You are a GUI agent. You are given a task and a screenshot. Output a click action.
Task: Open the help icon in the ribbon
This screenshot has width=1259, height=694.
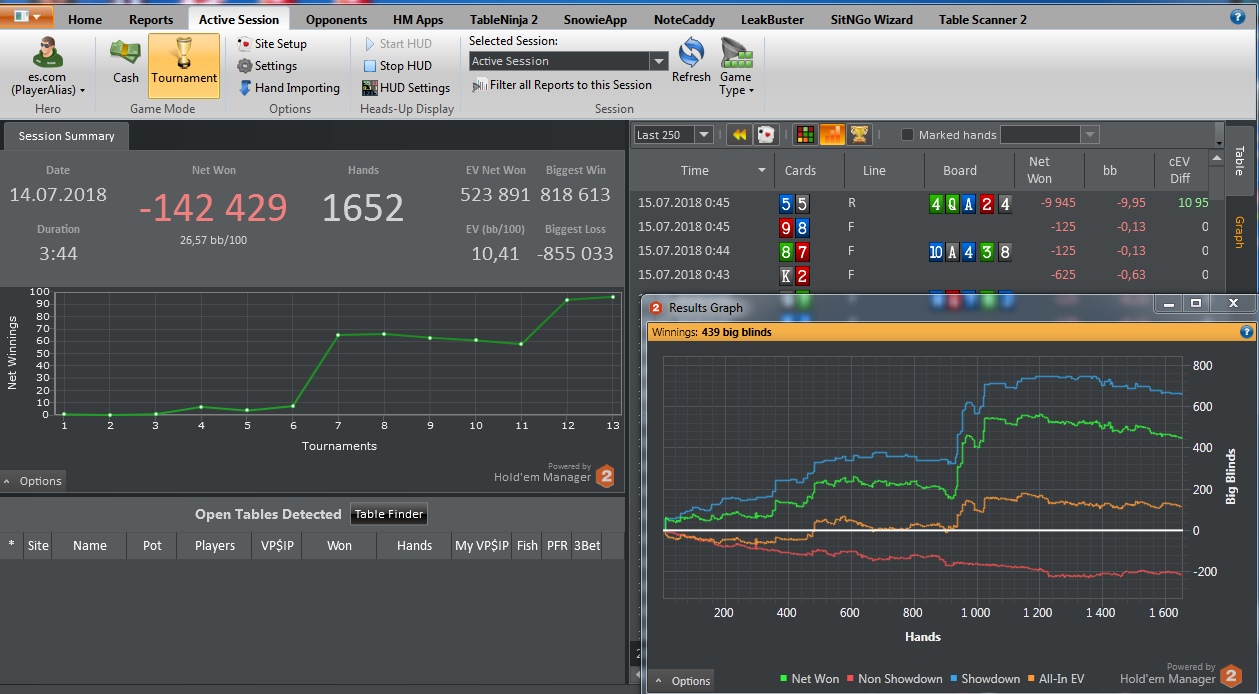[x=1238, y=17]
